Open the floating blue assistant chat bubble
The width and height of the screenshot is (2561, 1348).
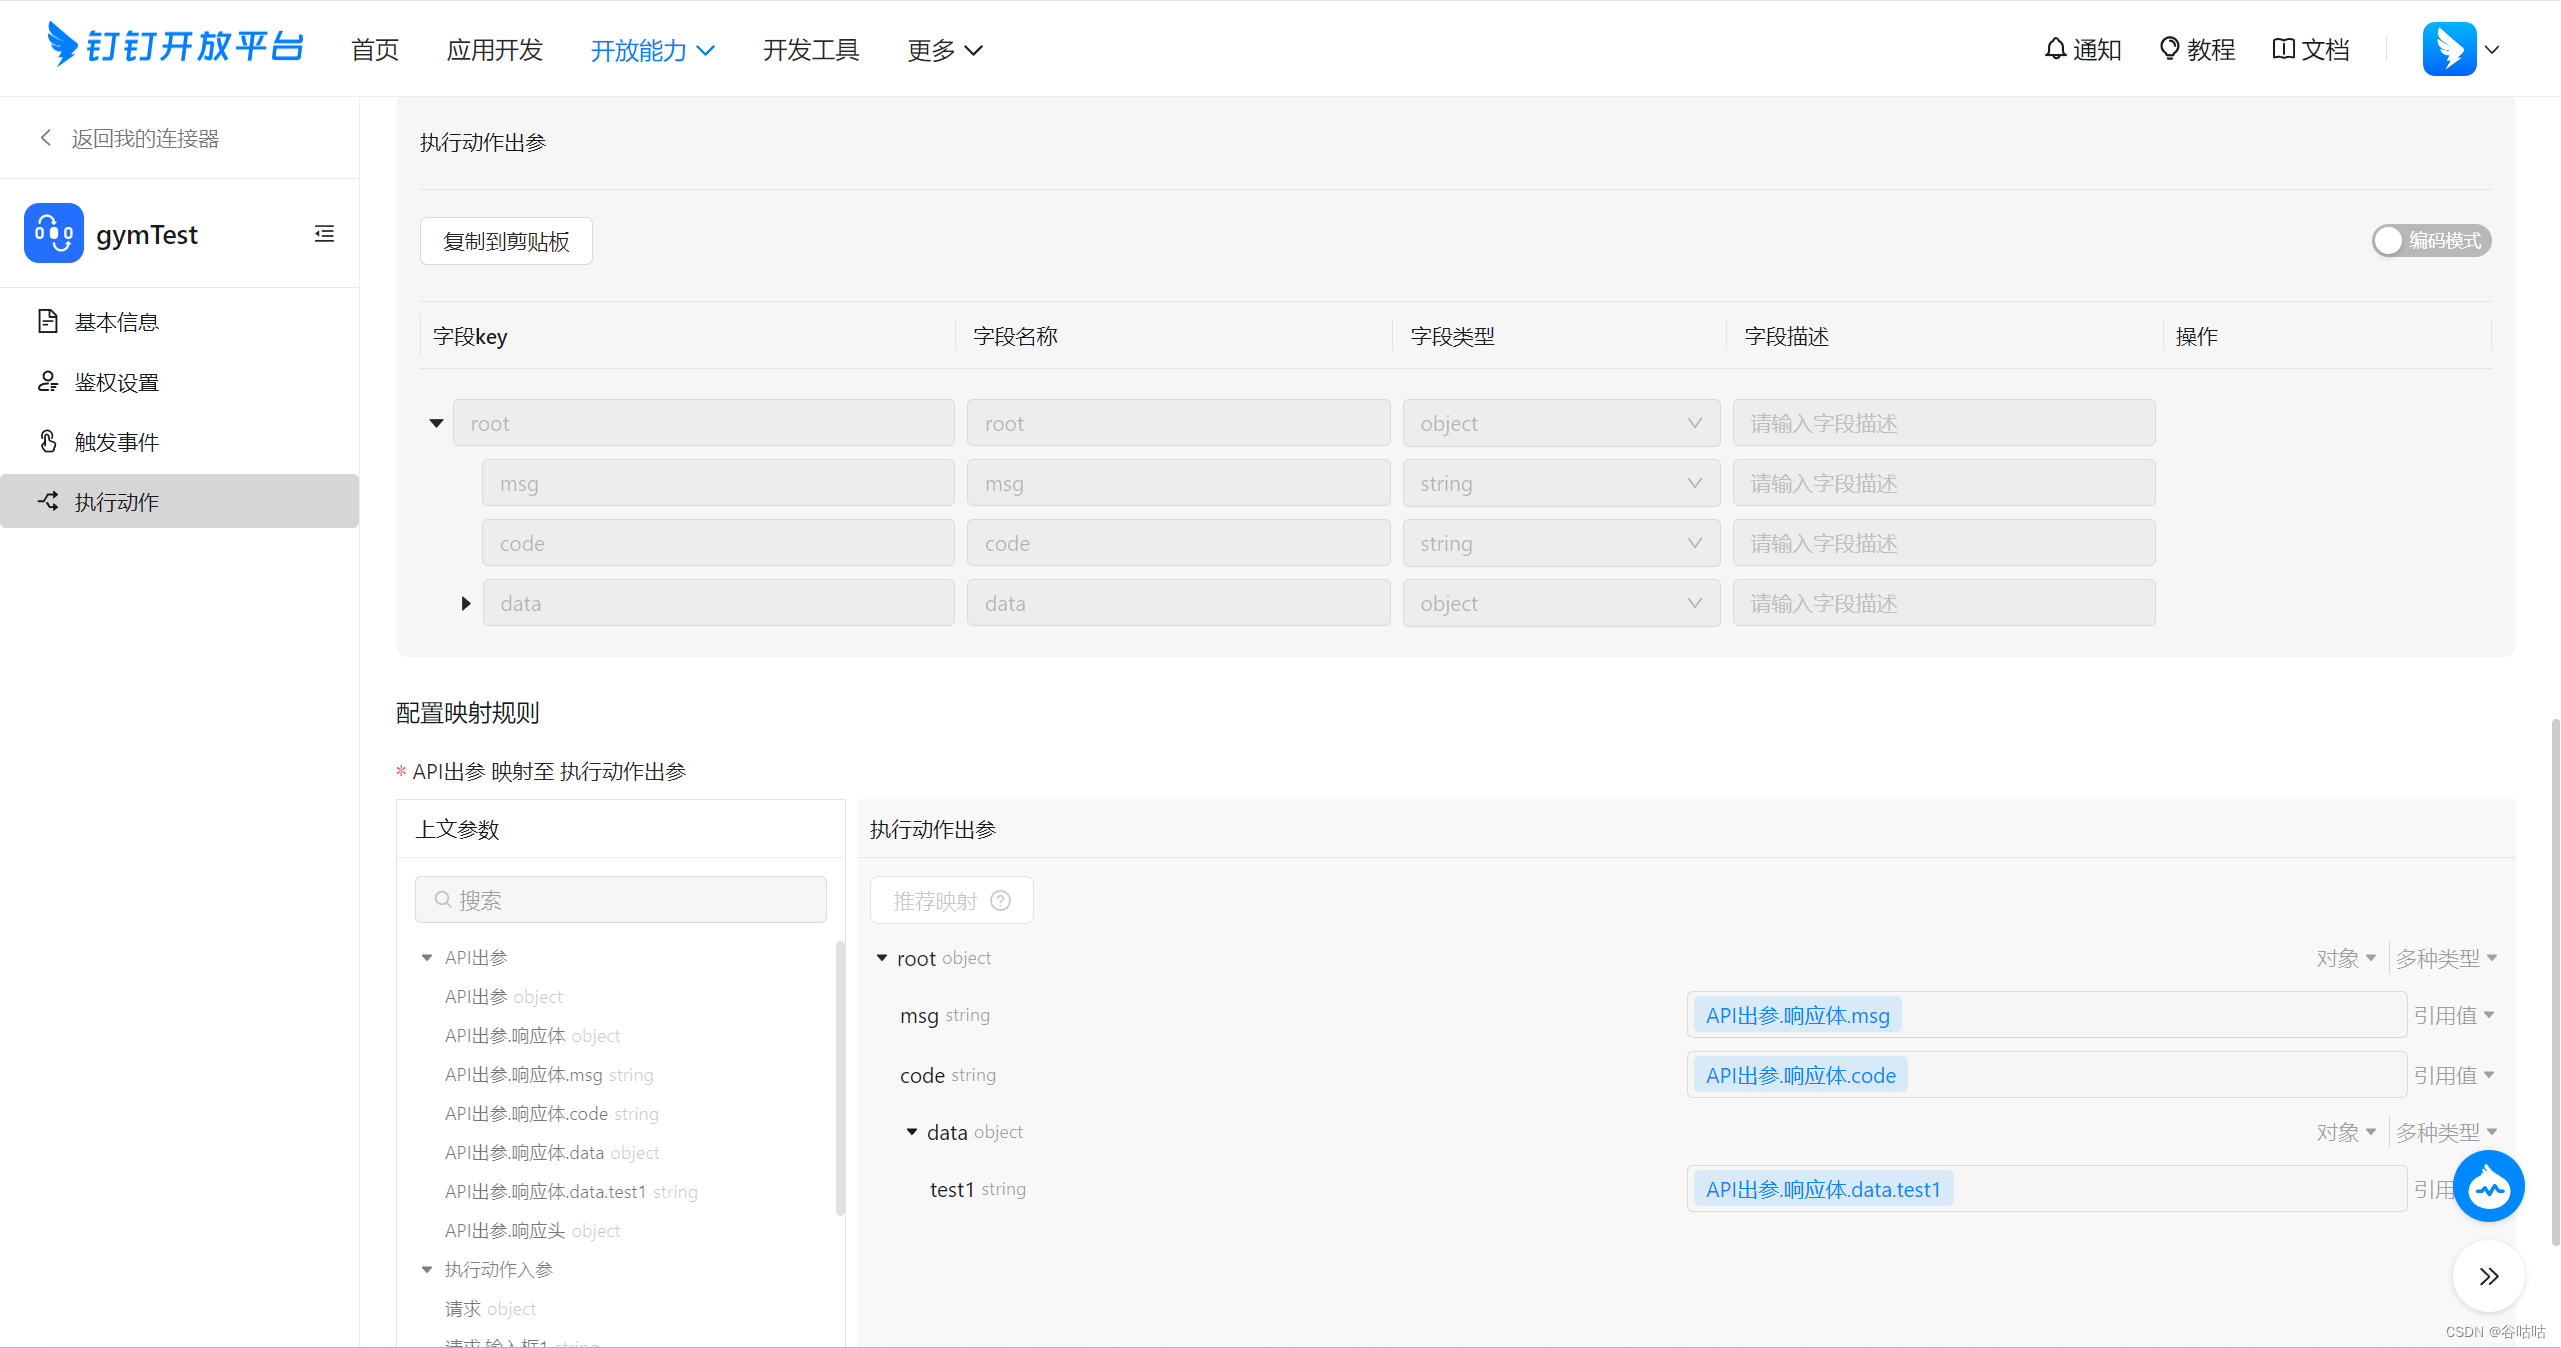point(2488,1186)
